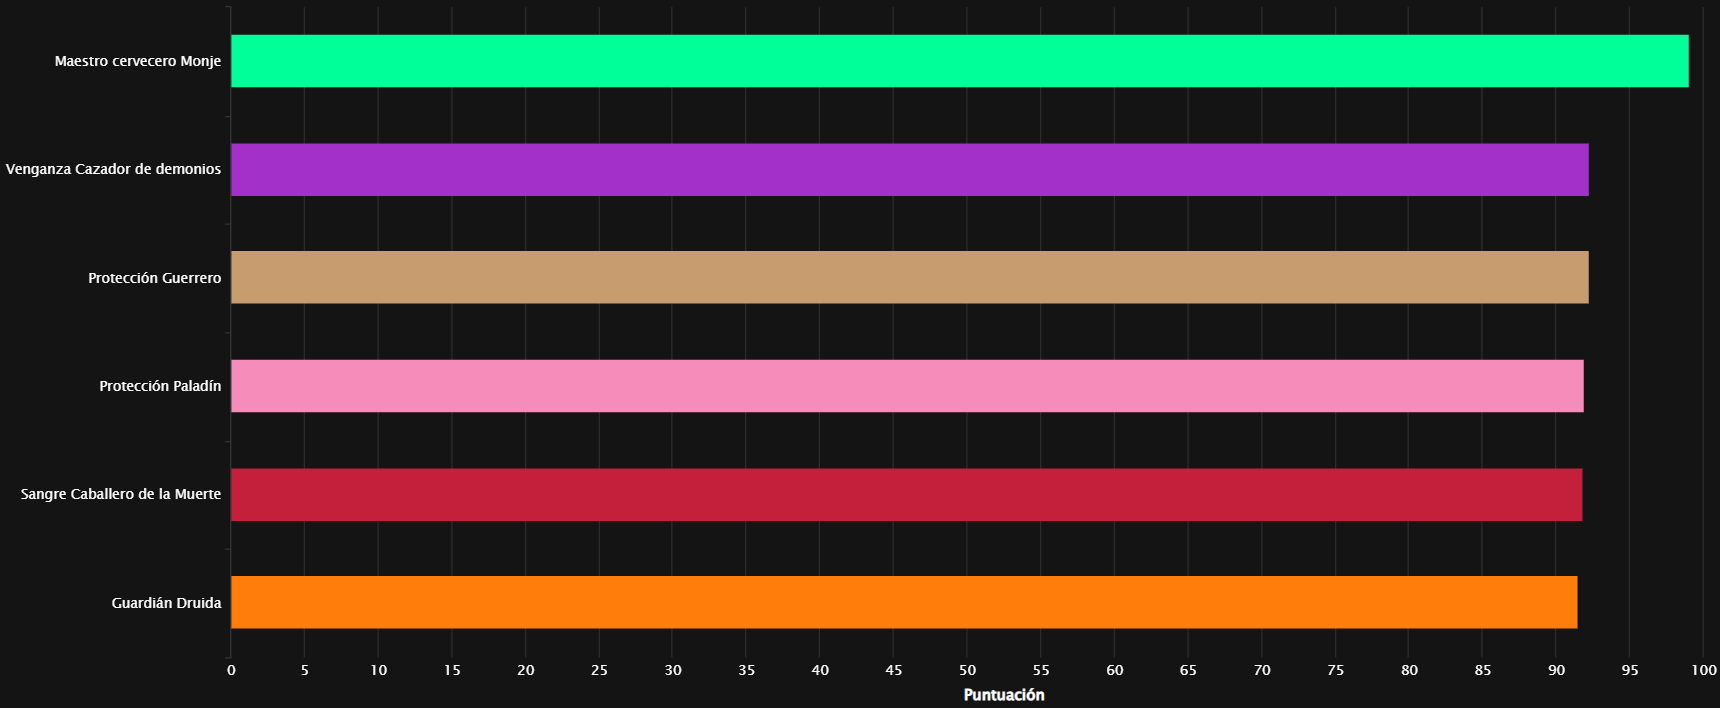The height and width of the screenshot is (708, 1720).
Task: Click the 90 tick label on the axis
Action: pos(1556,670)
